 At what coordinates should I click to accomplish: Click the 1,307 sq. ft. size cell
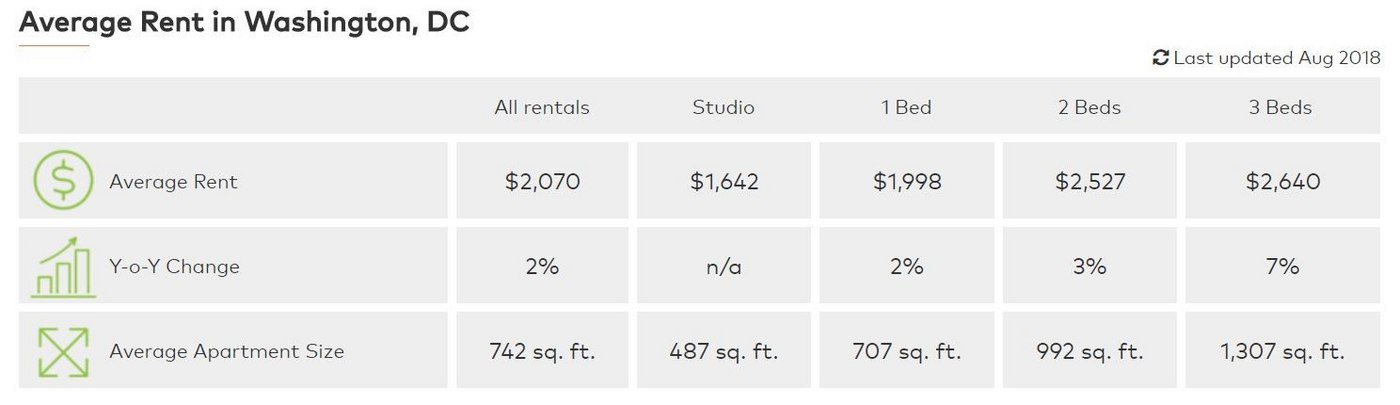tap(1282, 352)
